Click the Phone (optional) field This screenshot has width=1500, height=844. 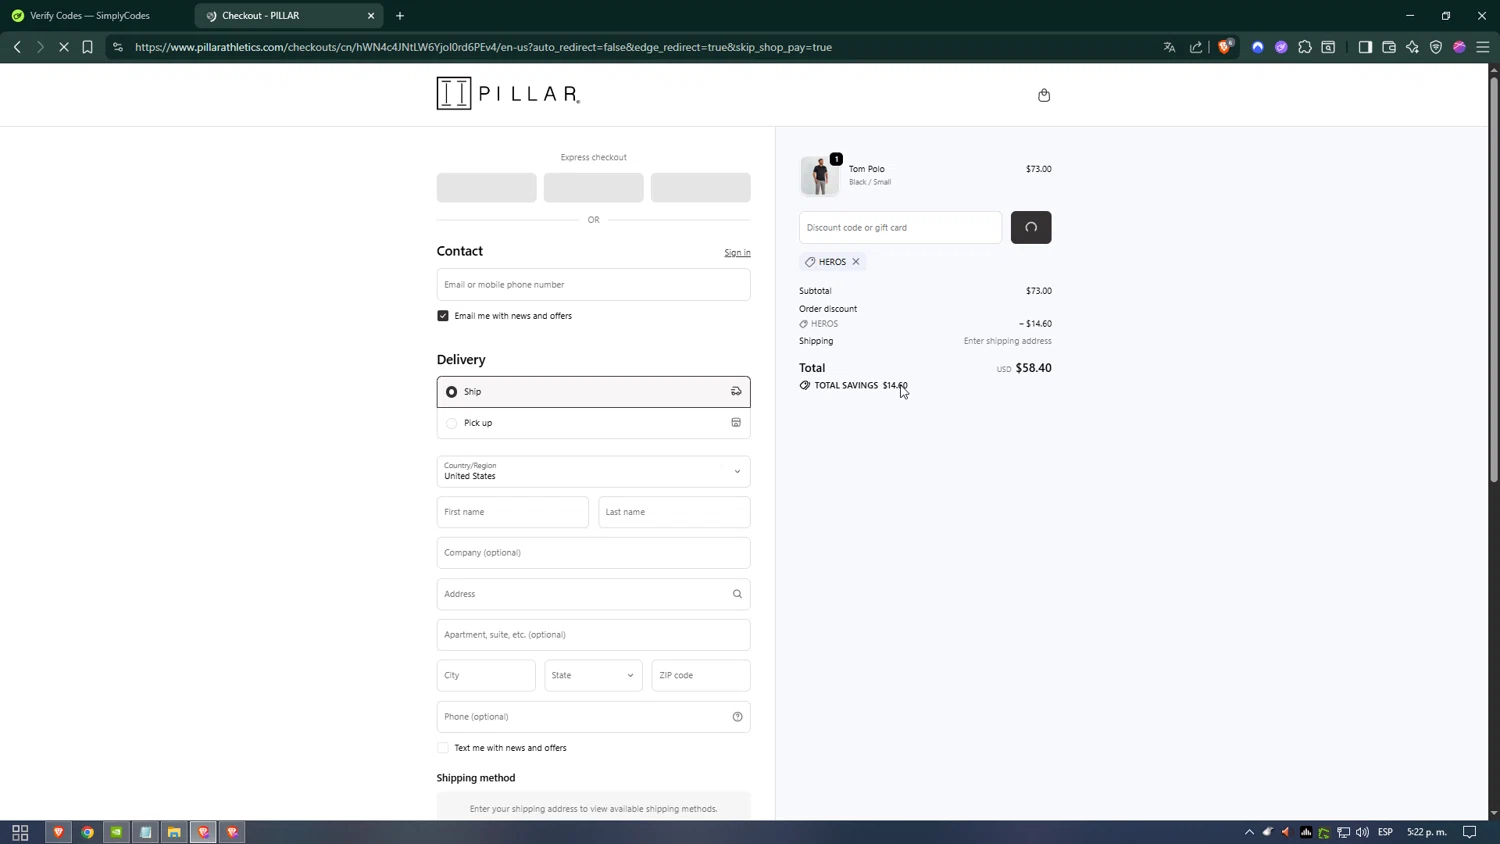pyautogui.click(x=593, y=717)
